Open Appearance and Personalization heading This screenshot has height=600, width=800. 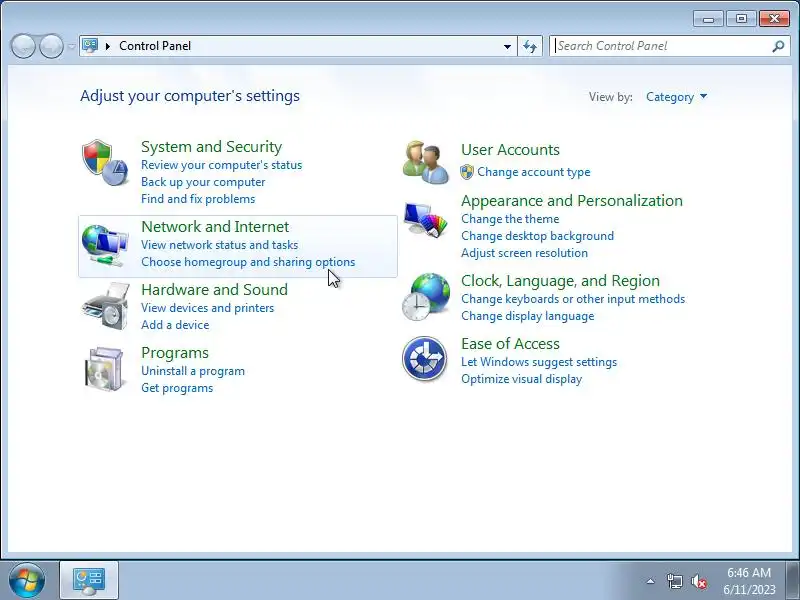tap(571, 201)
